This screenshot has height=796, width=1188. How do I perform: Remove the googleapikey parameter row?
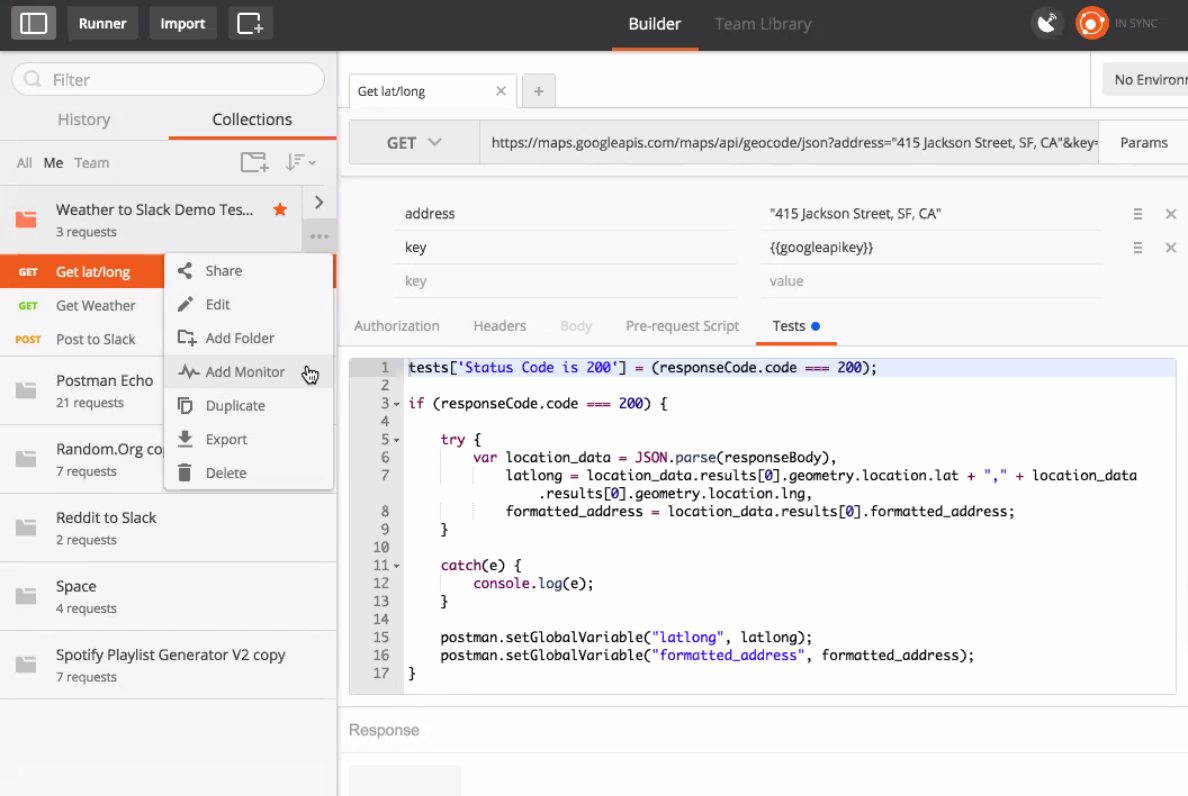(1171, 248)
